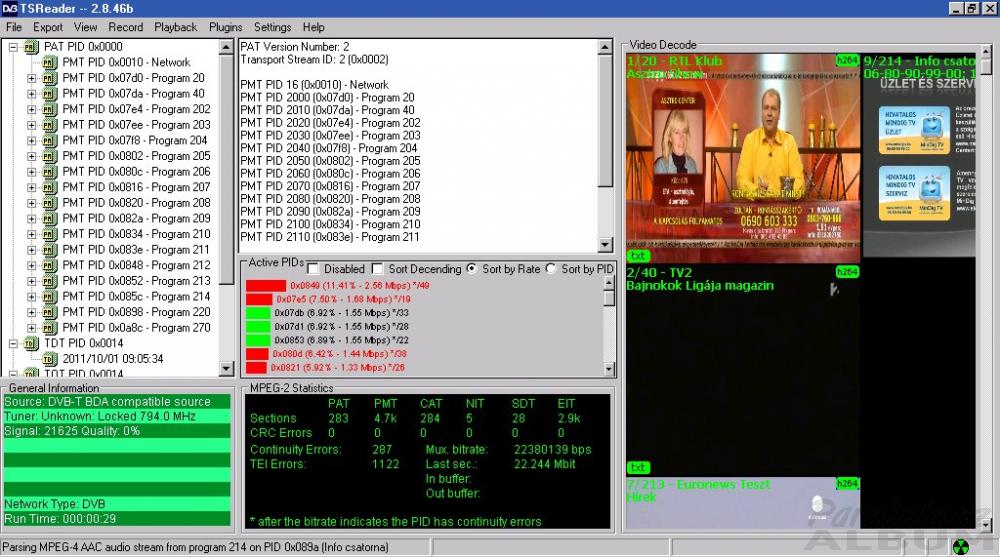Click the radiation status icon in status bar
Viewport: 1000px width, 557px height.
tap(960, 547)
